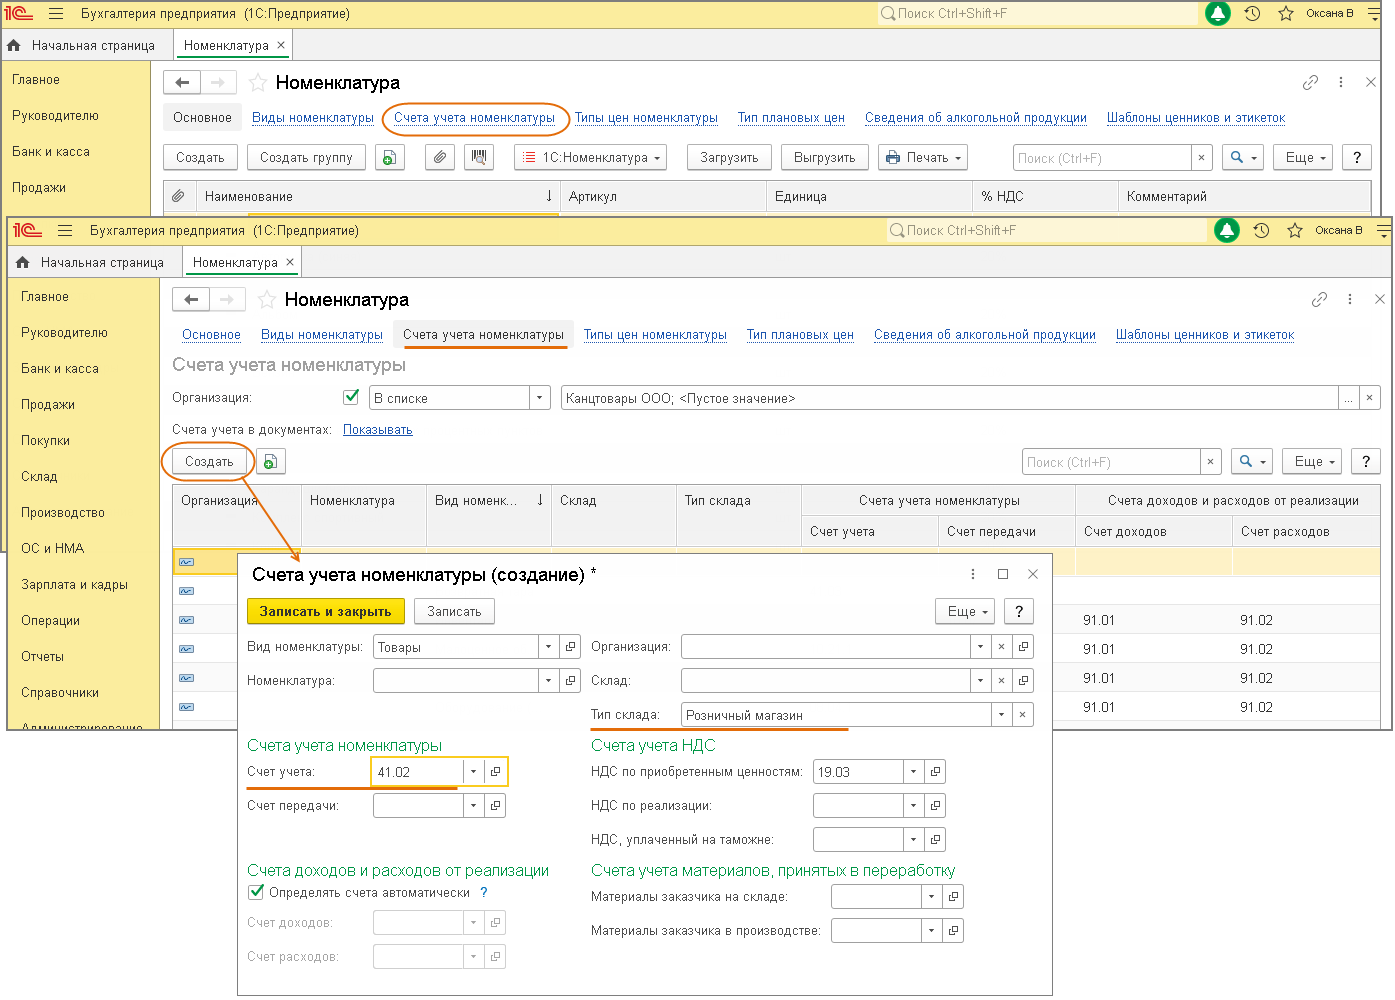Screen dimensions: 1395x1000
Task: Switch to Виды номенклатуры tab in front window
Action: pyautogui.click(x=322, y=335)
